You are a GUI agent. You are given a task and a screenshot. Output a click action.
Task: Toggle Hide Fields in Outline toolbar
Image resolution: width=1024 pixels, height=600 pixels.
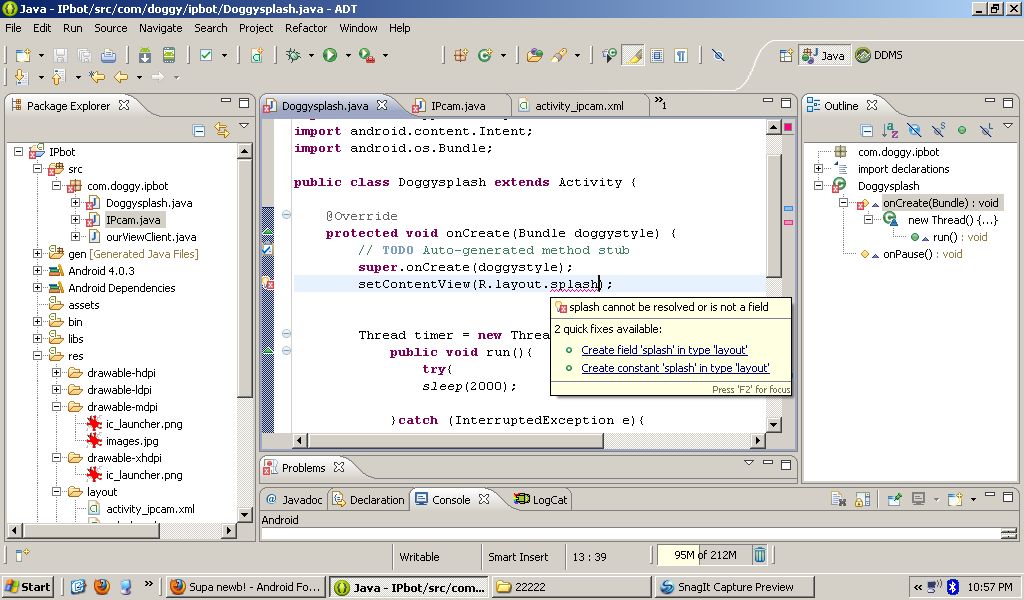pos(914,130)
